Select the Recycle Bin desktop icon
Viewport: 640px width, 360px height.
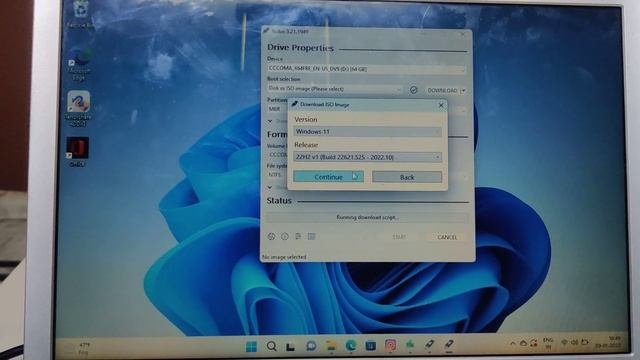80,15
